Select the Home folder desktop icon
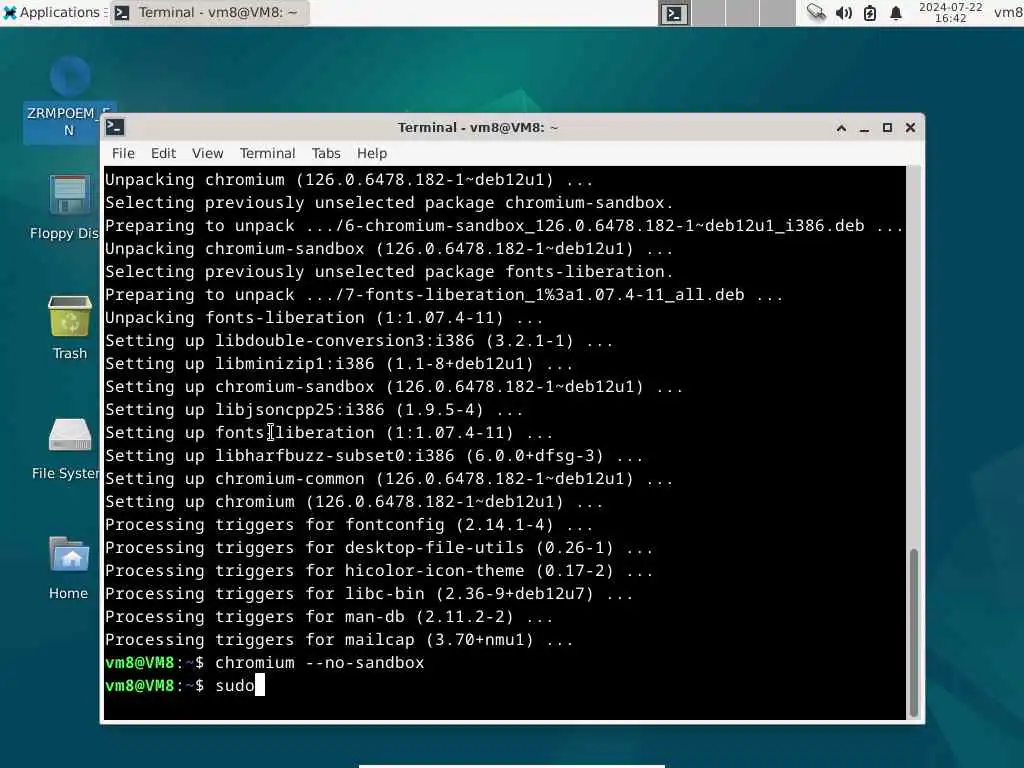 (x=69, y=568)
